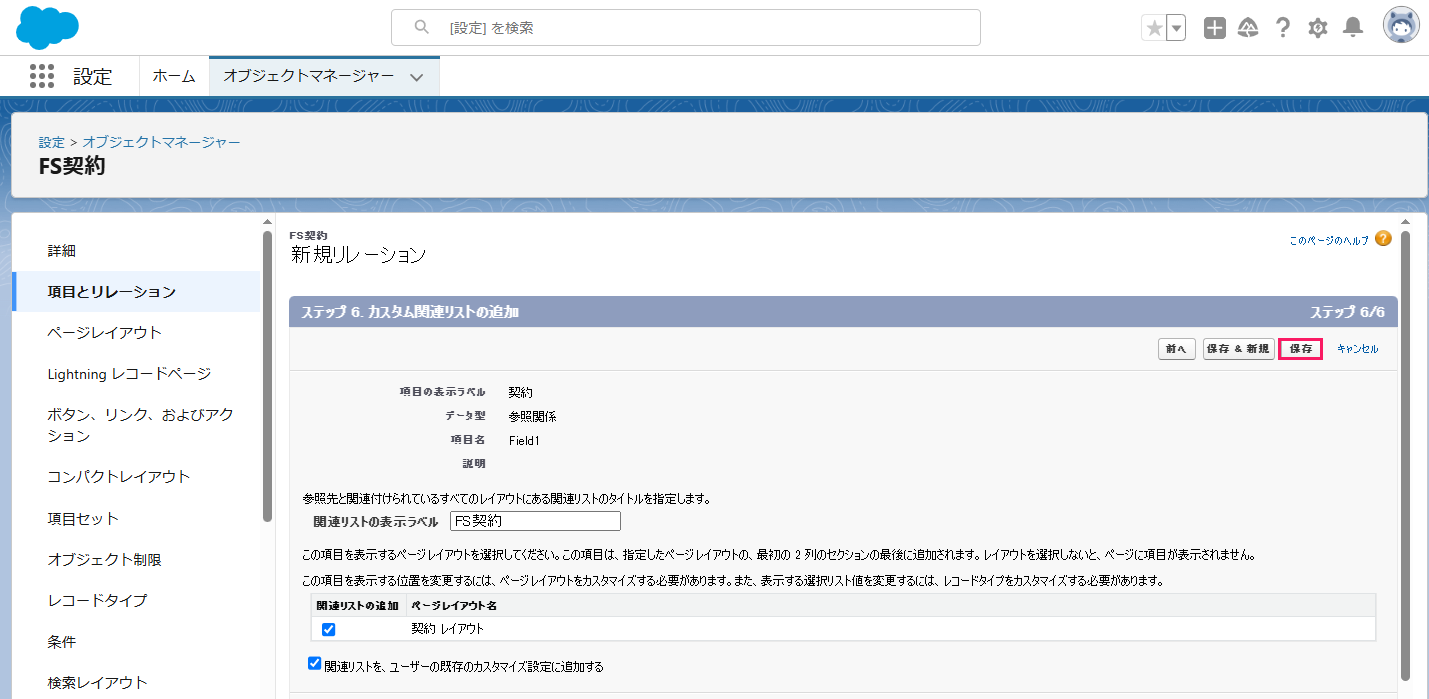
Task: Click the 契約 レイアウト layout name text
Action: [448, 629]
